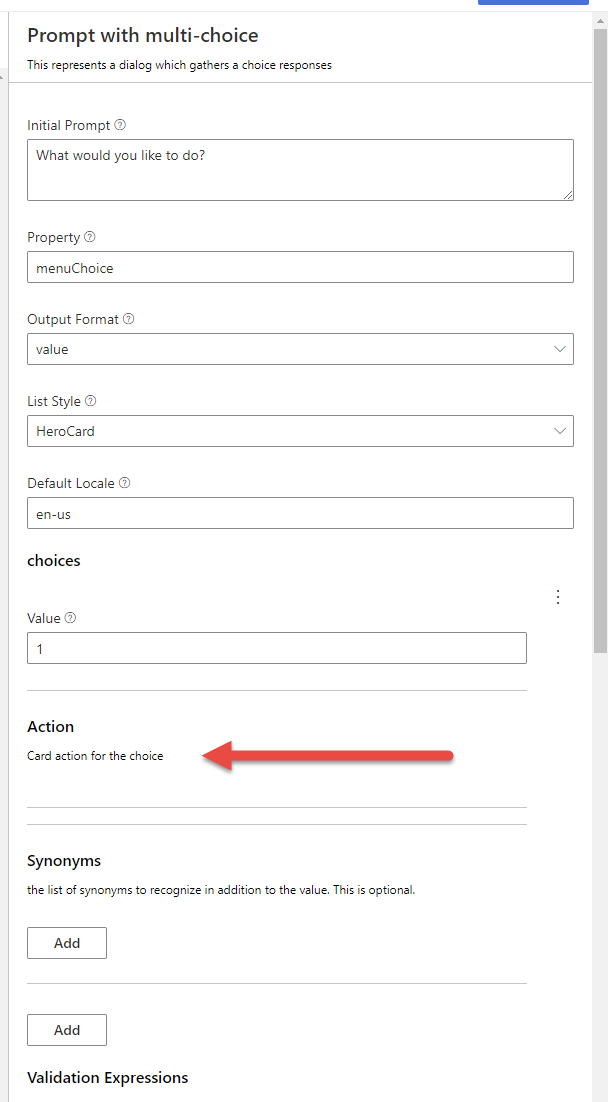Viewport: 608px width, 1102px height.
Task: Open help tooltip for Property
Action: click(x=92, y=237)
